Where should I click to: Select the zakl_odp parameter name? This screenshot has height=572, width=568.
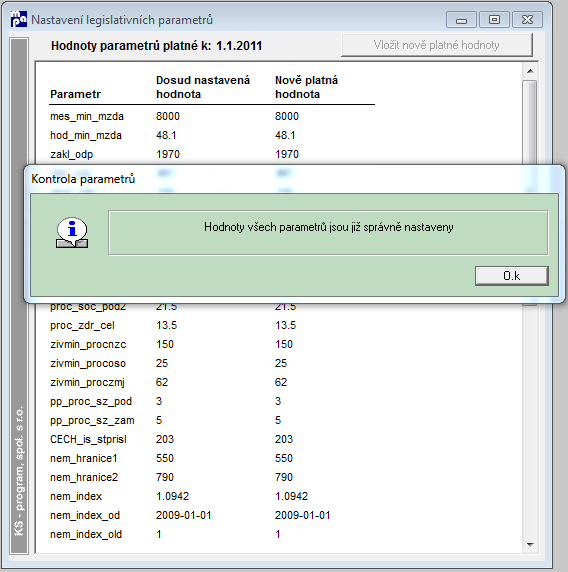[x=72, y=155]
